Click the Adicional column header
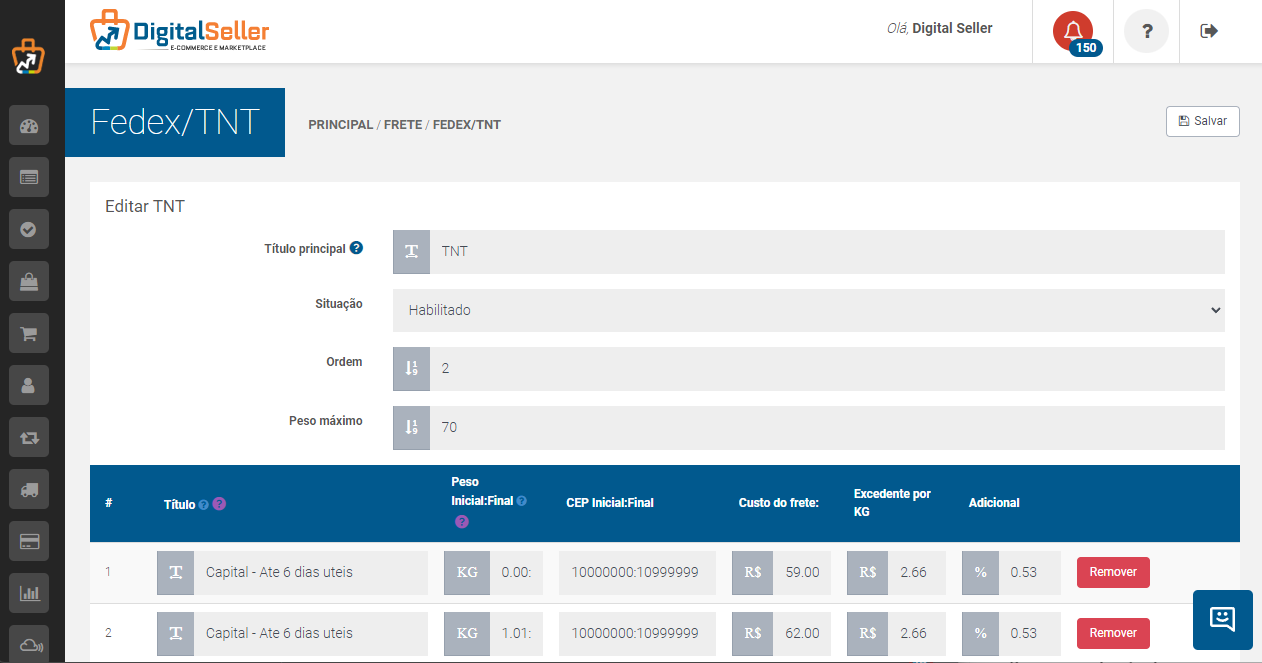Viewport: 1262px width, 663px height. (994, 503)
